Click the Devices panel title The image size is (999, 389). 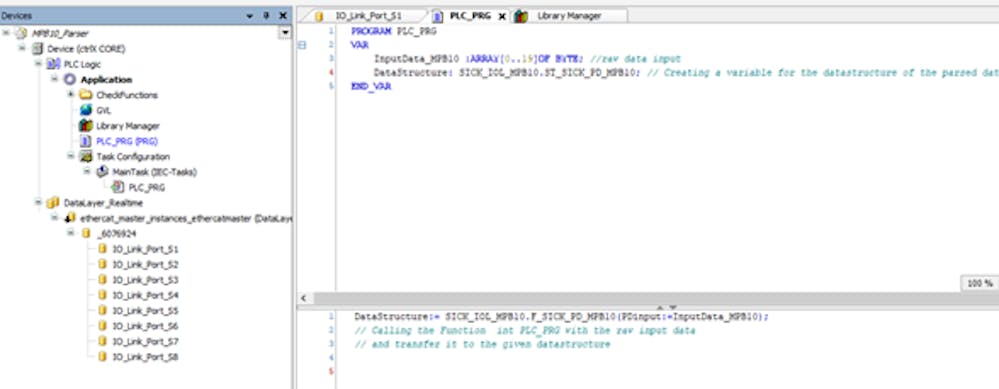coord(16,15)
